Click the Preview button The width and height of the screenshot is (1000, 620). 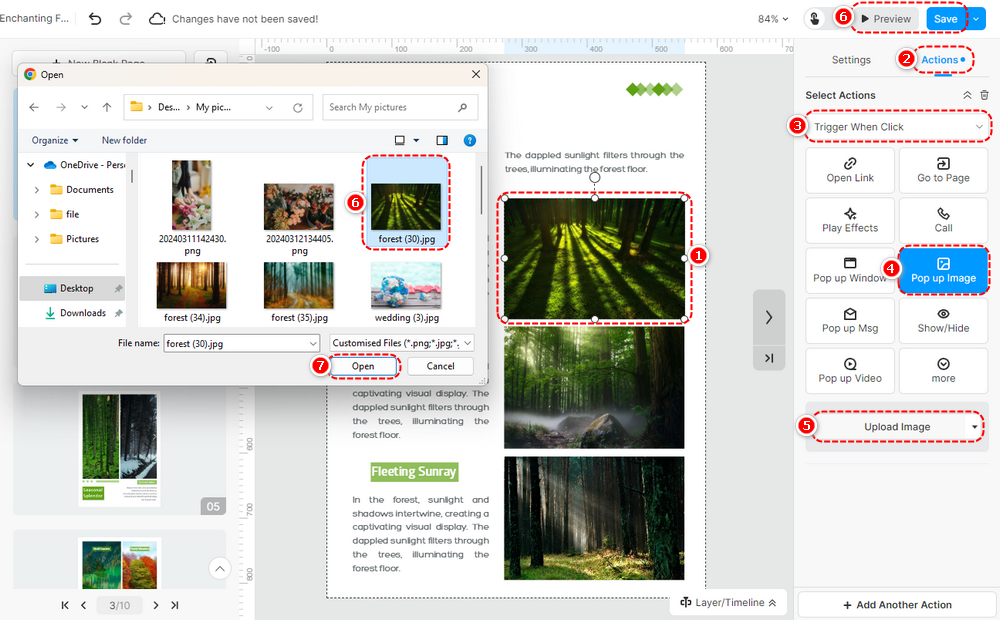coord(886,19)
